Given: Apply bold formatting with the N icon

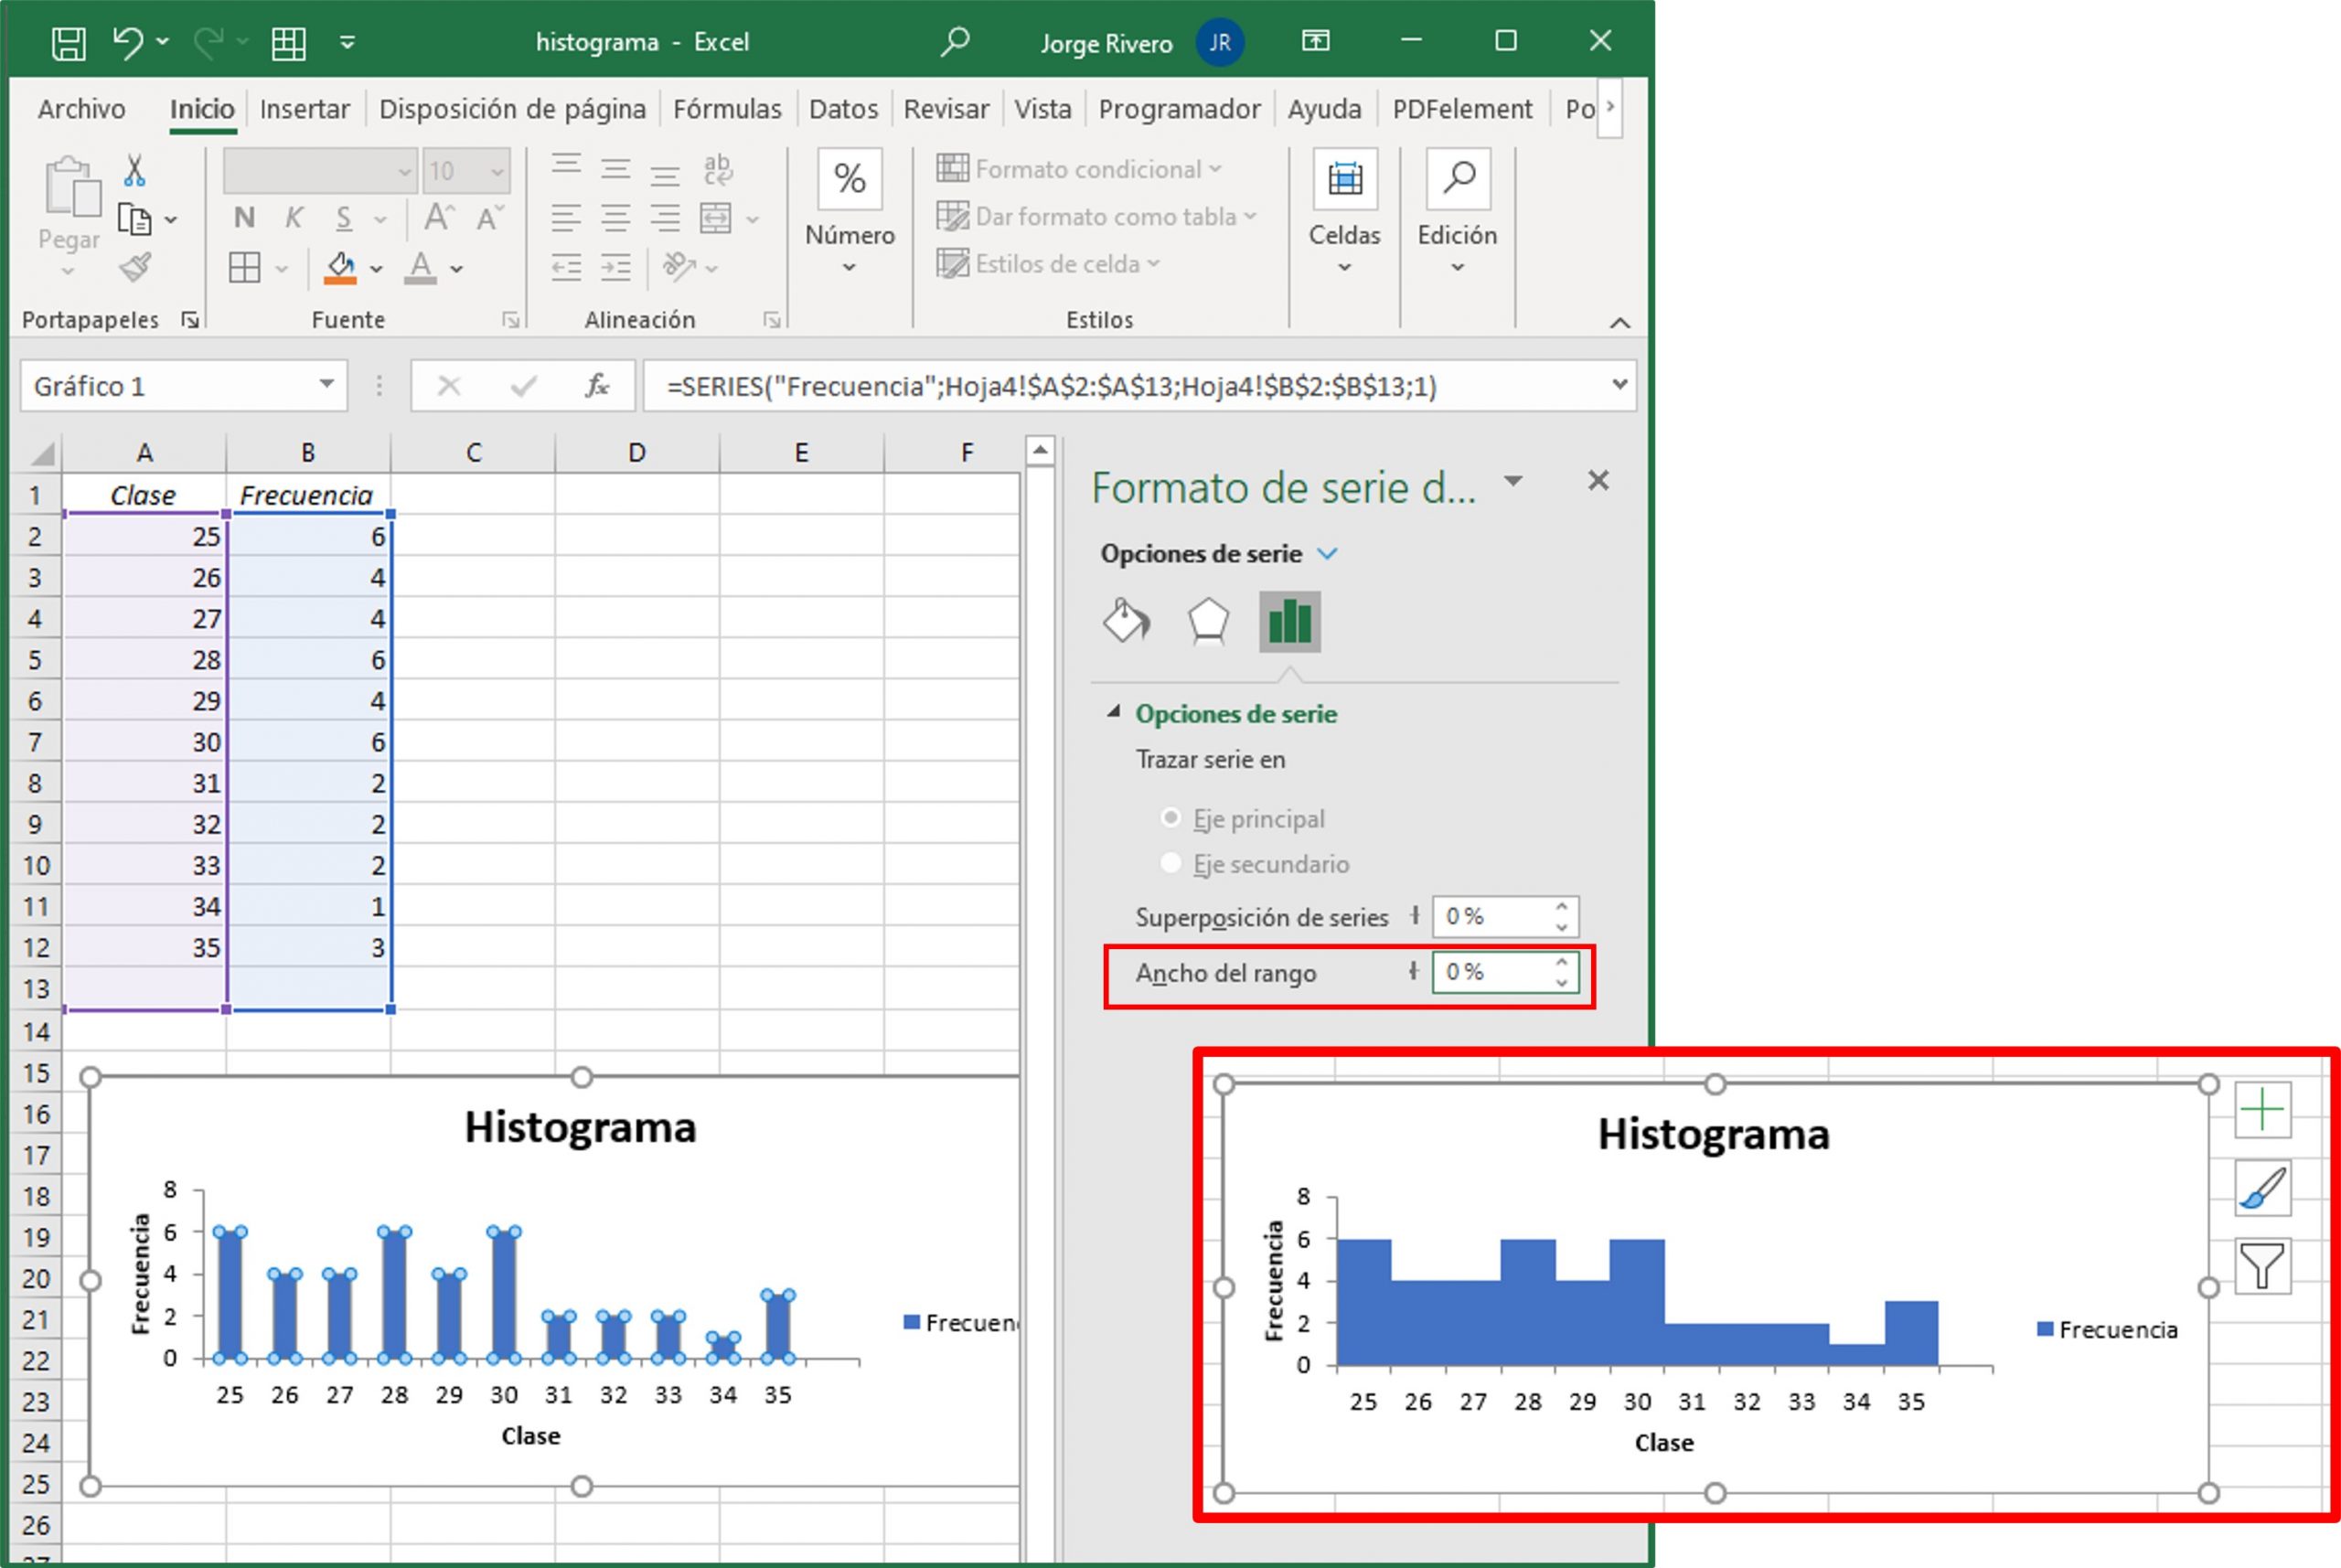Looking at the screenshot, I should (x=243, y=216).
